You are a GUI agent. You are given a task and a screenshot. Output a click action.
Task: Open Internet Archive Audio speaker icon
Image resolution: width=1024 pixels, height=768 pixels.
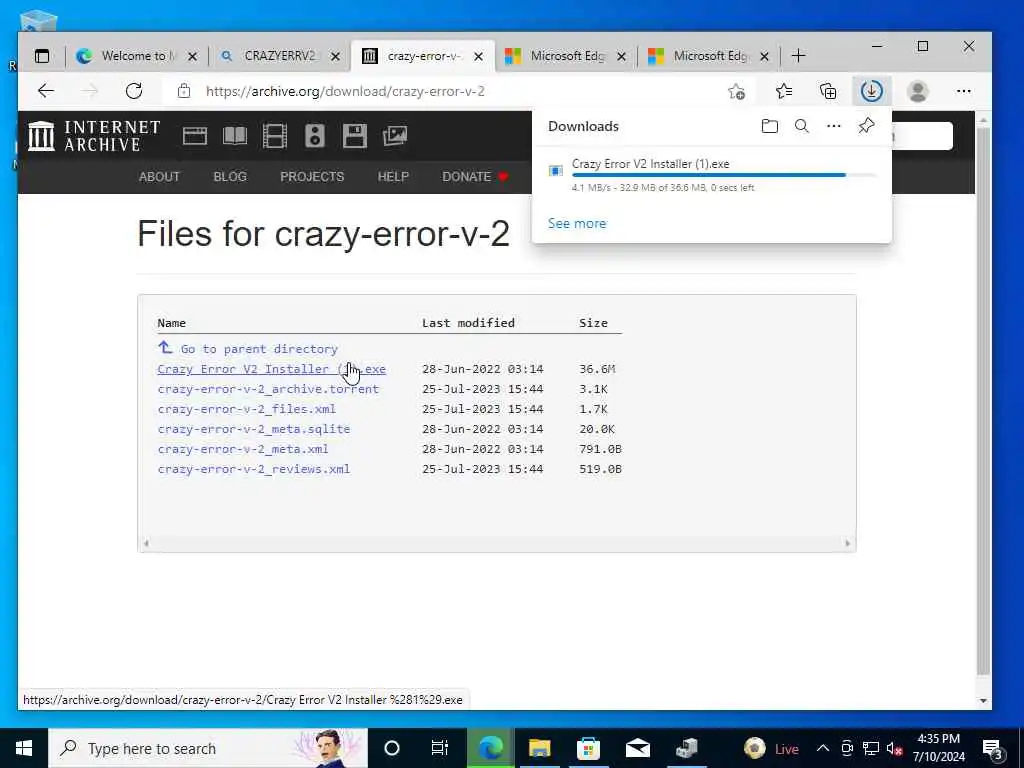[x=315, y=136]
